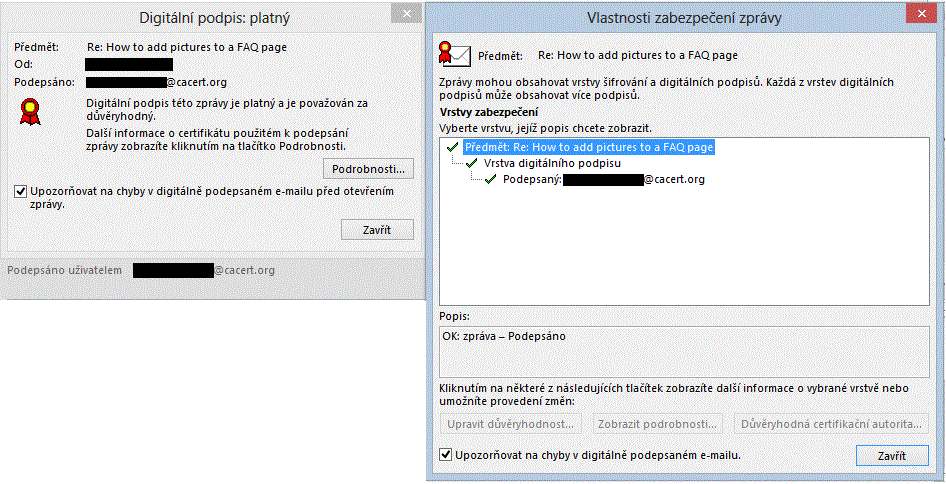Click checkmark icon before Vrstva digitálního podpisu
This screenshot has height=484, width=946.
pyautogui.click(x=472, y=163)
